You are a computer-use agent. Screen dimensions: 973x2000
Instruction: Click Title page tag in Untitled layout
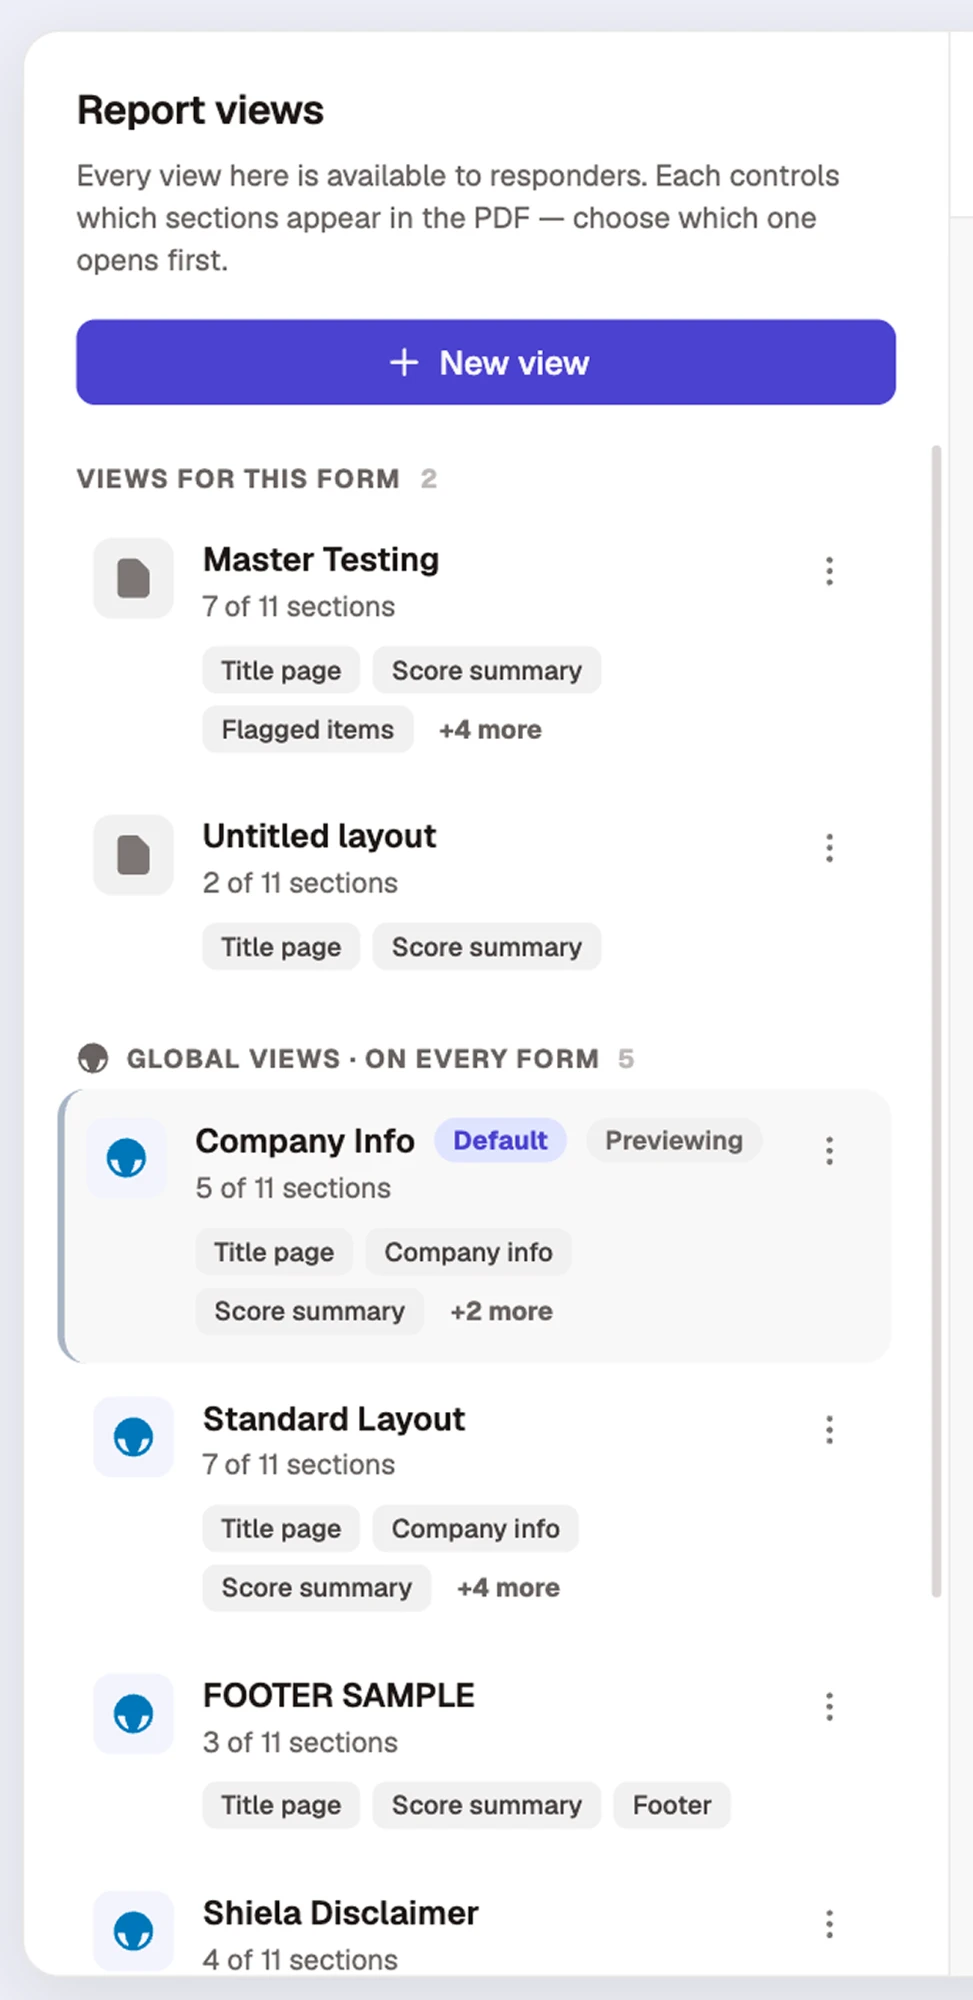pos(281,947)
